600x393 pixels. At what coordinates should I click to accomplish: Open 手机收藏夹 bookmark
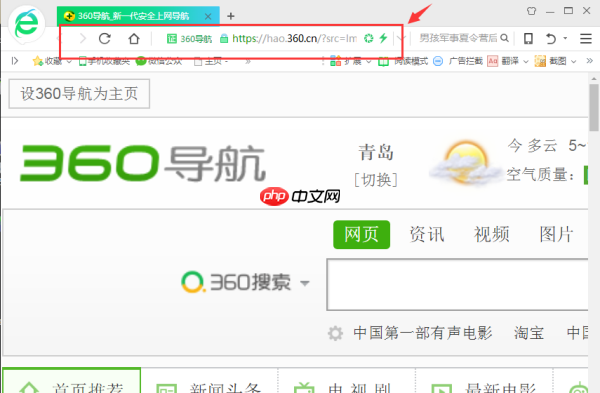click(x=104, y=61)
